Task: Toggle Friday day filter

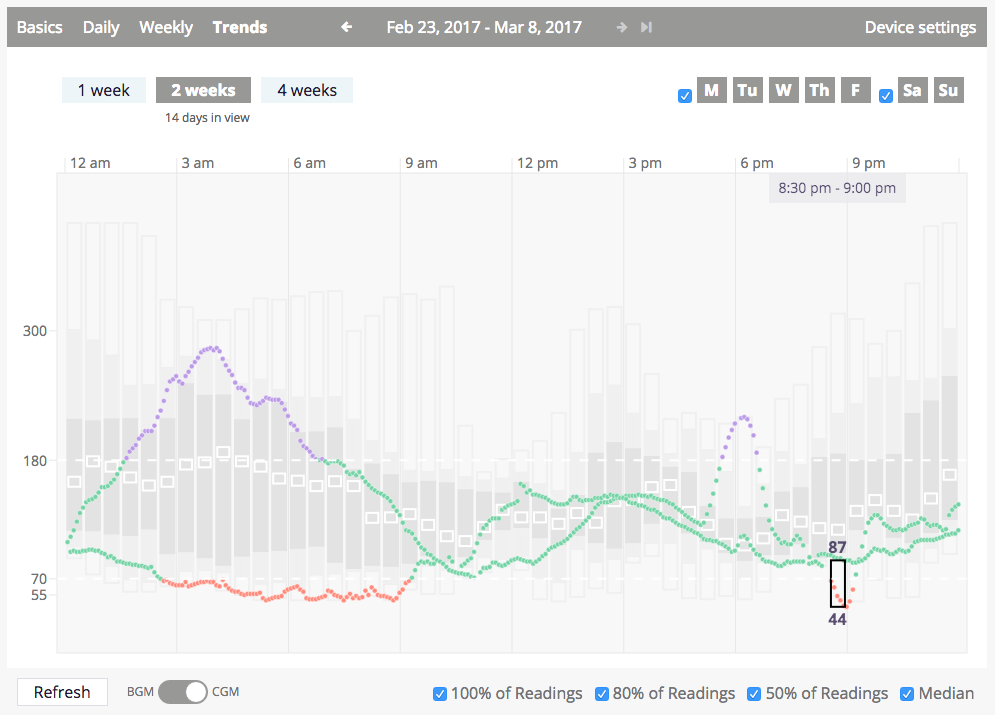Action: click(855, 90)
